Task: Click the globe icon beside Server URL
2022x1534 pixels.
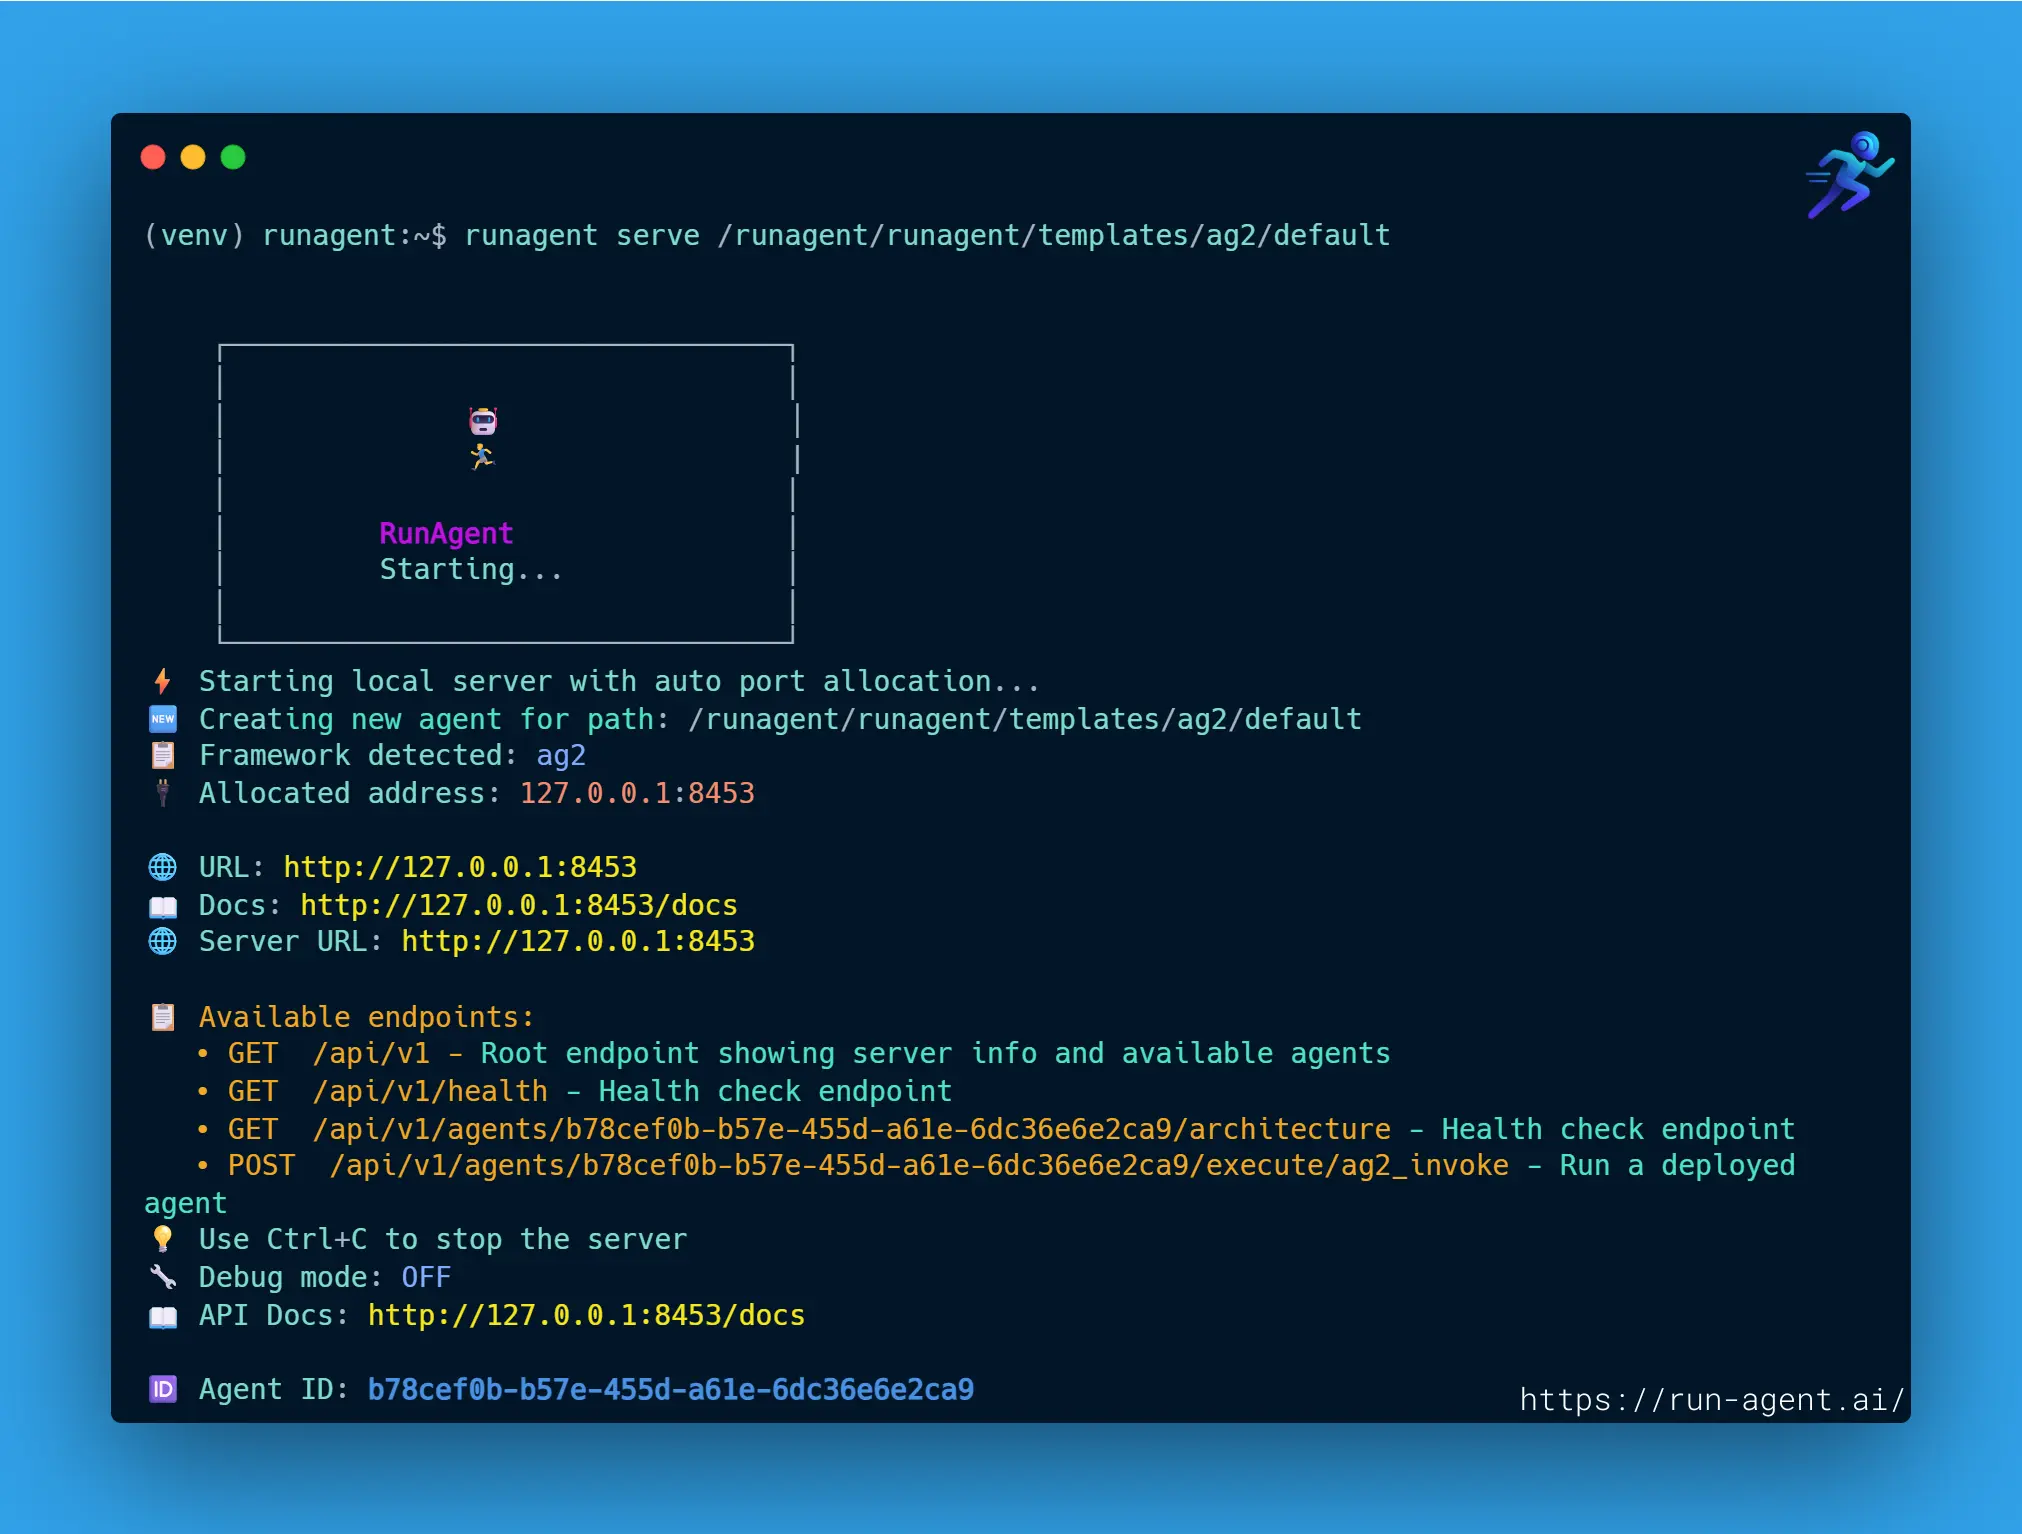Action: [x=162, y=941]
